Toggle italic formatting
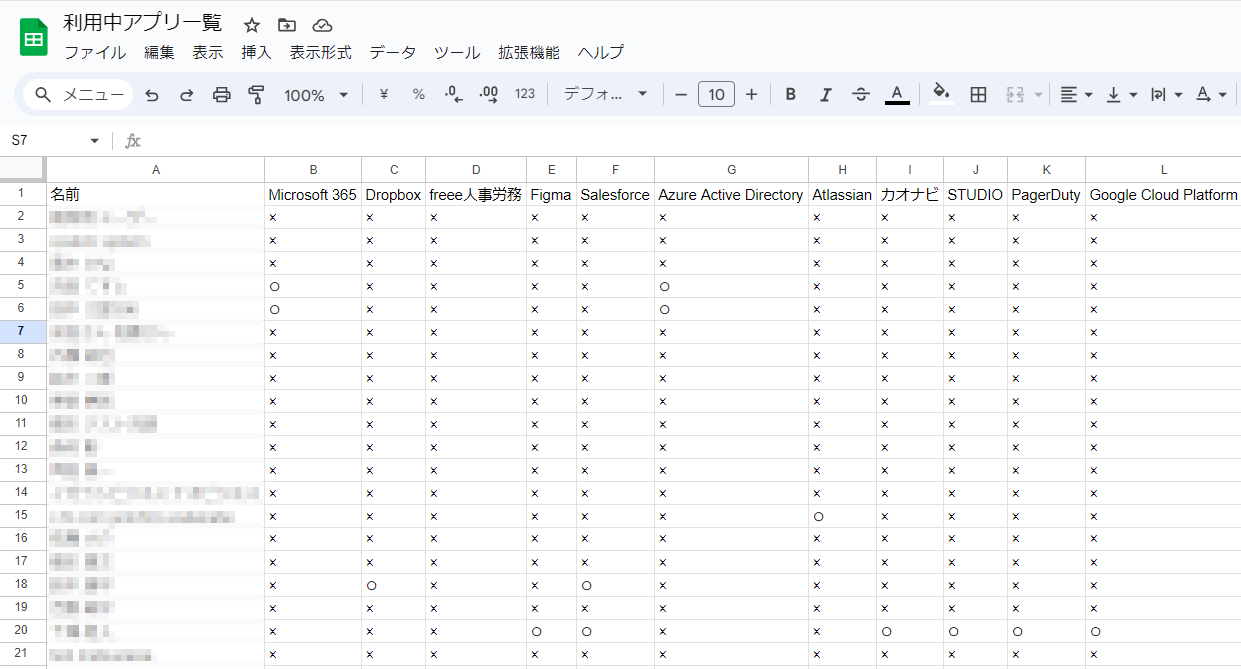Viewport: 1241px width, 669px height. (x=826, y=95)
